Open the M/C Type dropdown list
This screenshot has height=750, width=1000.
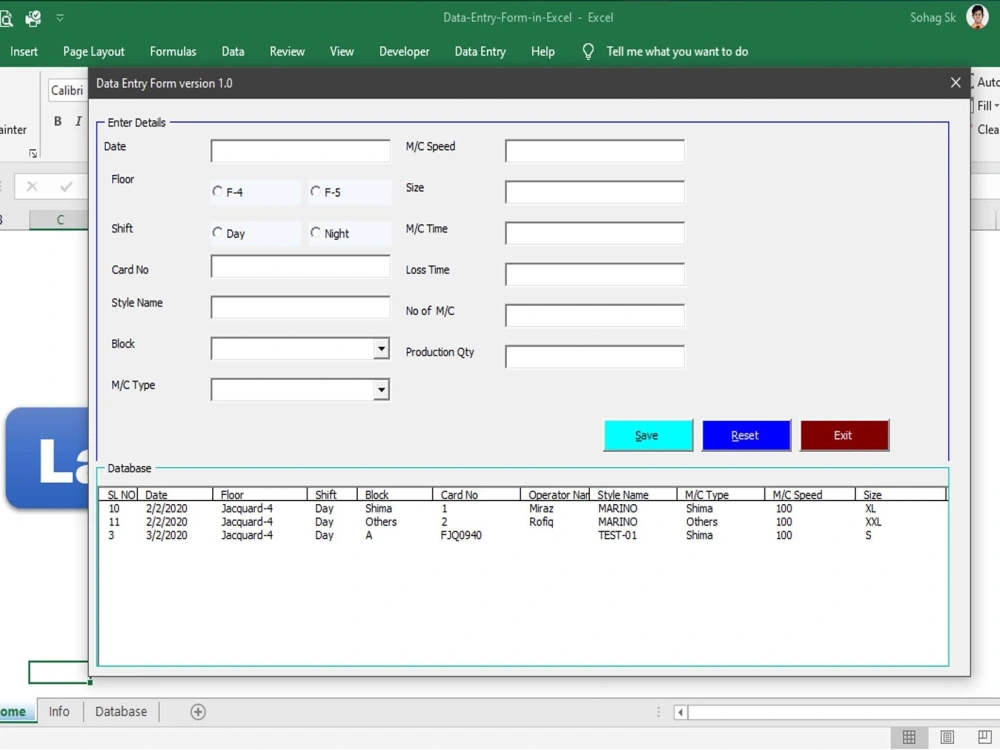coord(381,390)
